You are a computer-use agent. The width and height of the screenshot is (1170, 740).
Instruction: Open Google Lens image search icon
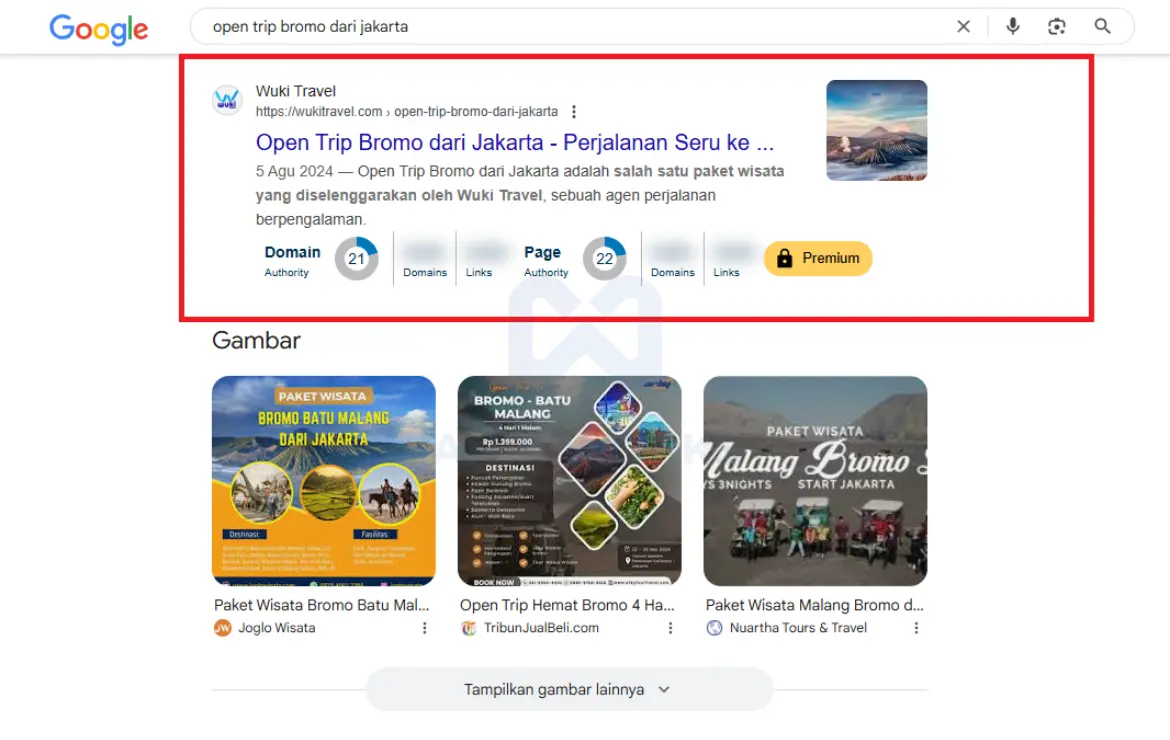1057,27
